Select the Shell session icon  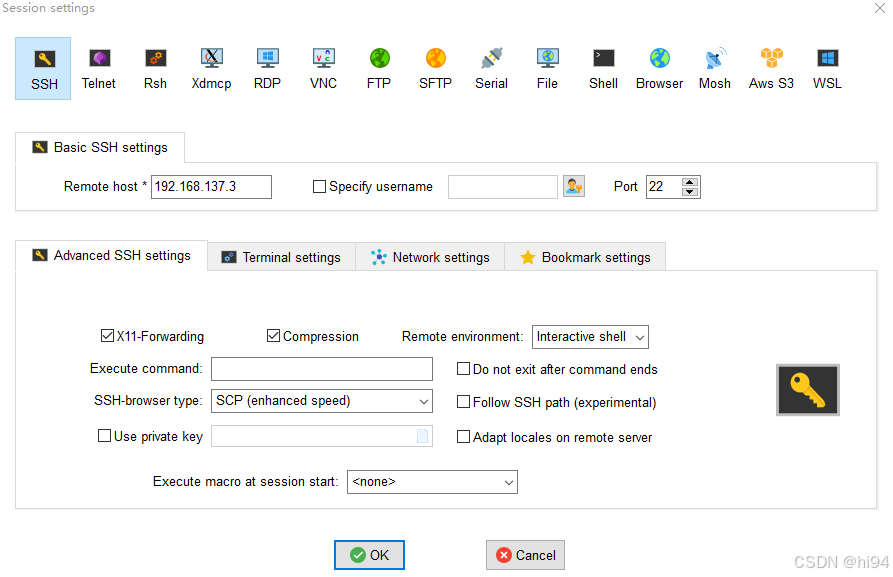pos(603,68)
